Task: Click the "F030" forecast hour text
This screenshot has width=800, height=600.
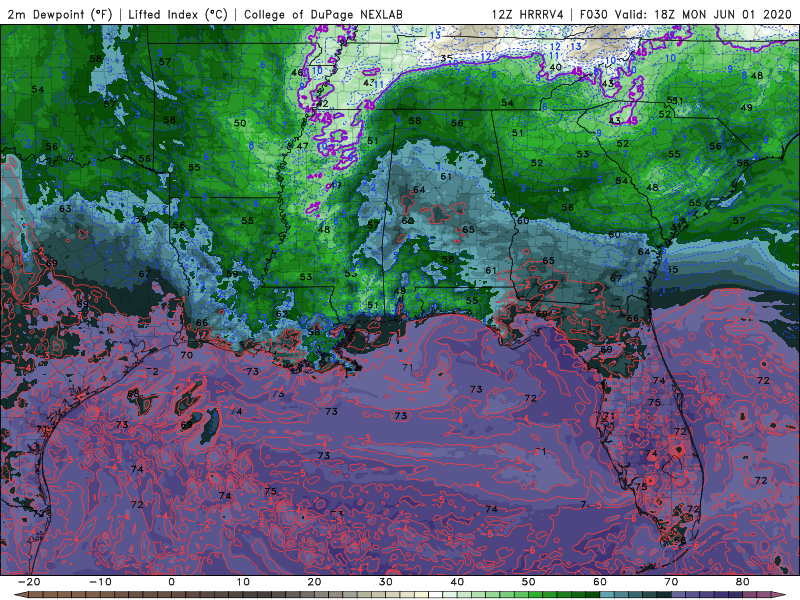Action: pos(594,14)
